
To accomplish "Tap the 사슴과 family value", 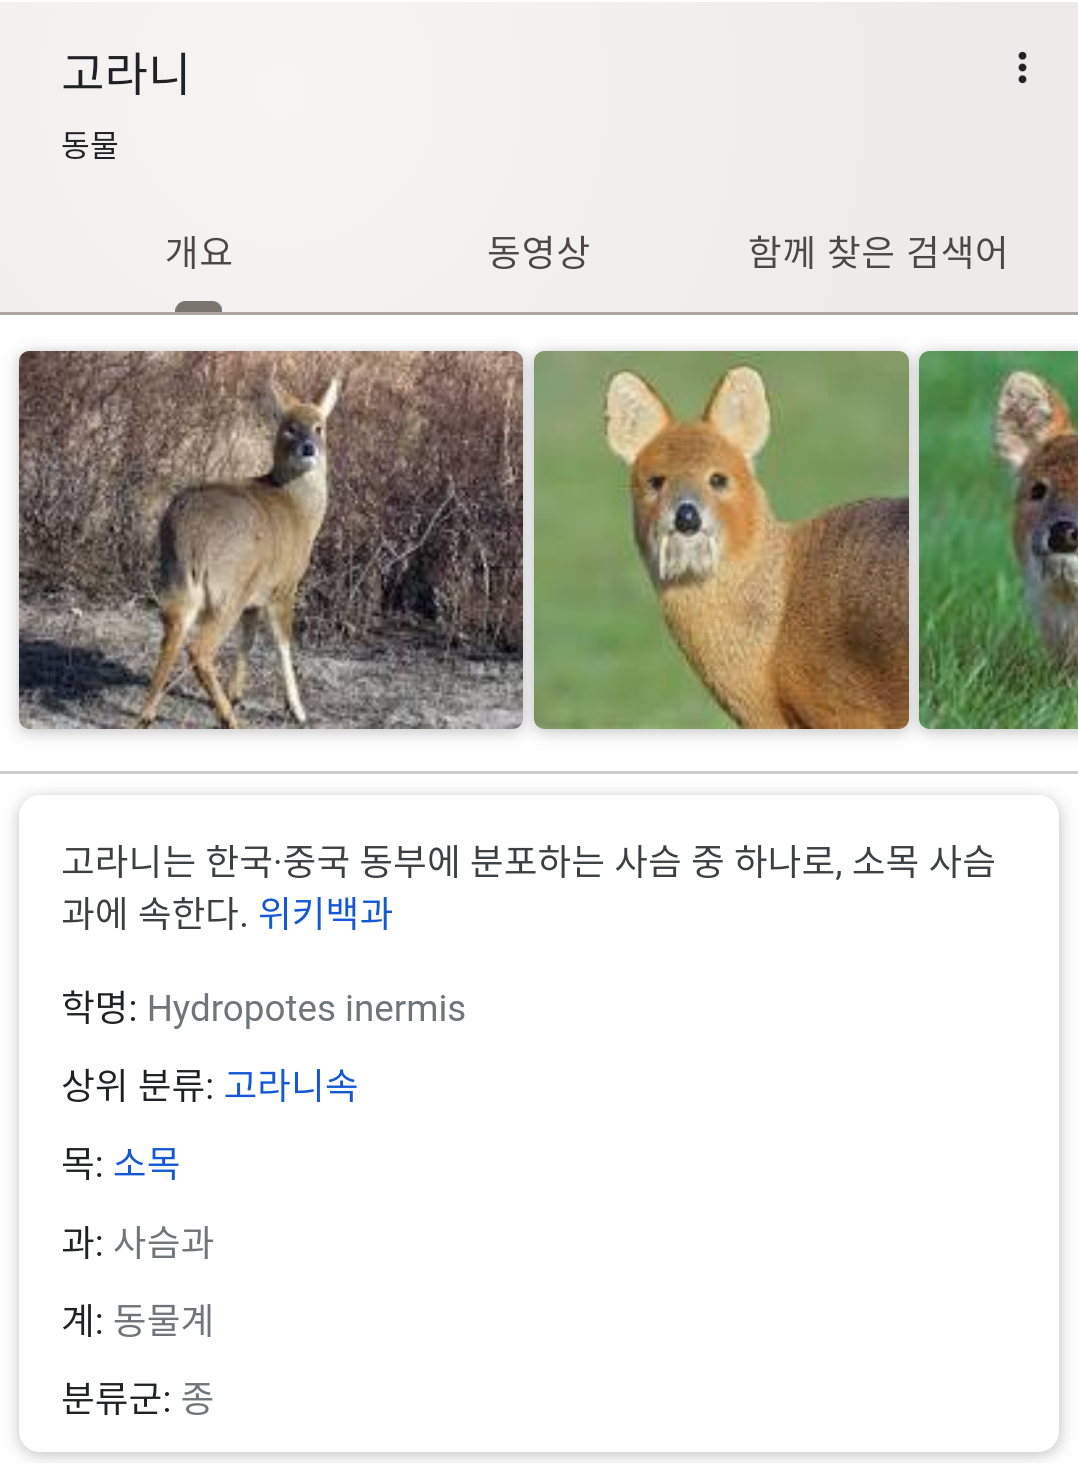I will pyautogui.click(x=164, y=1242).
